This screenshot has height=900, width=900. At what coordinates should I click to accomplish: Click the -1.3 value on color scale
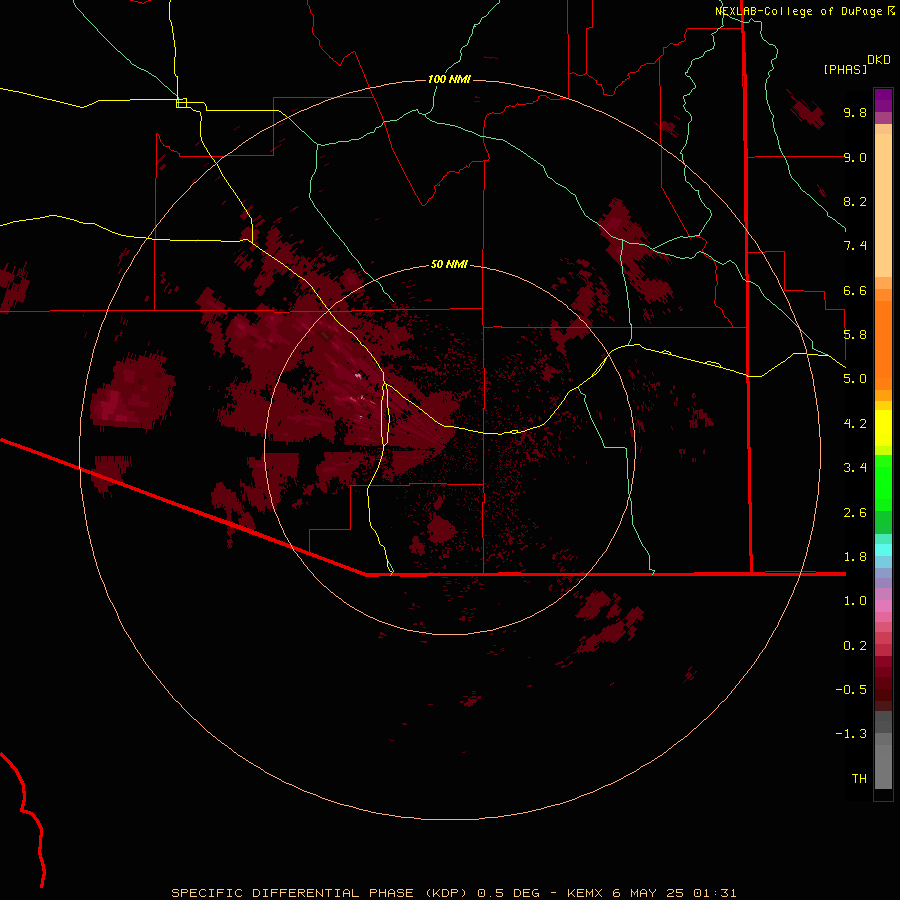click(x=851, y=734)
